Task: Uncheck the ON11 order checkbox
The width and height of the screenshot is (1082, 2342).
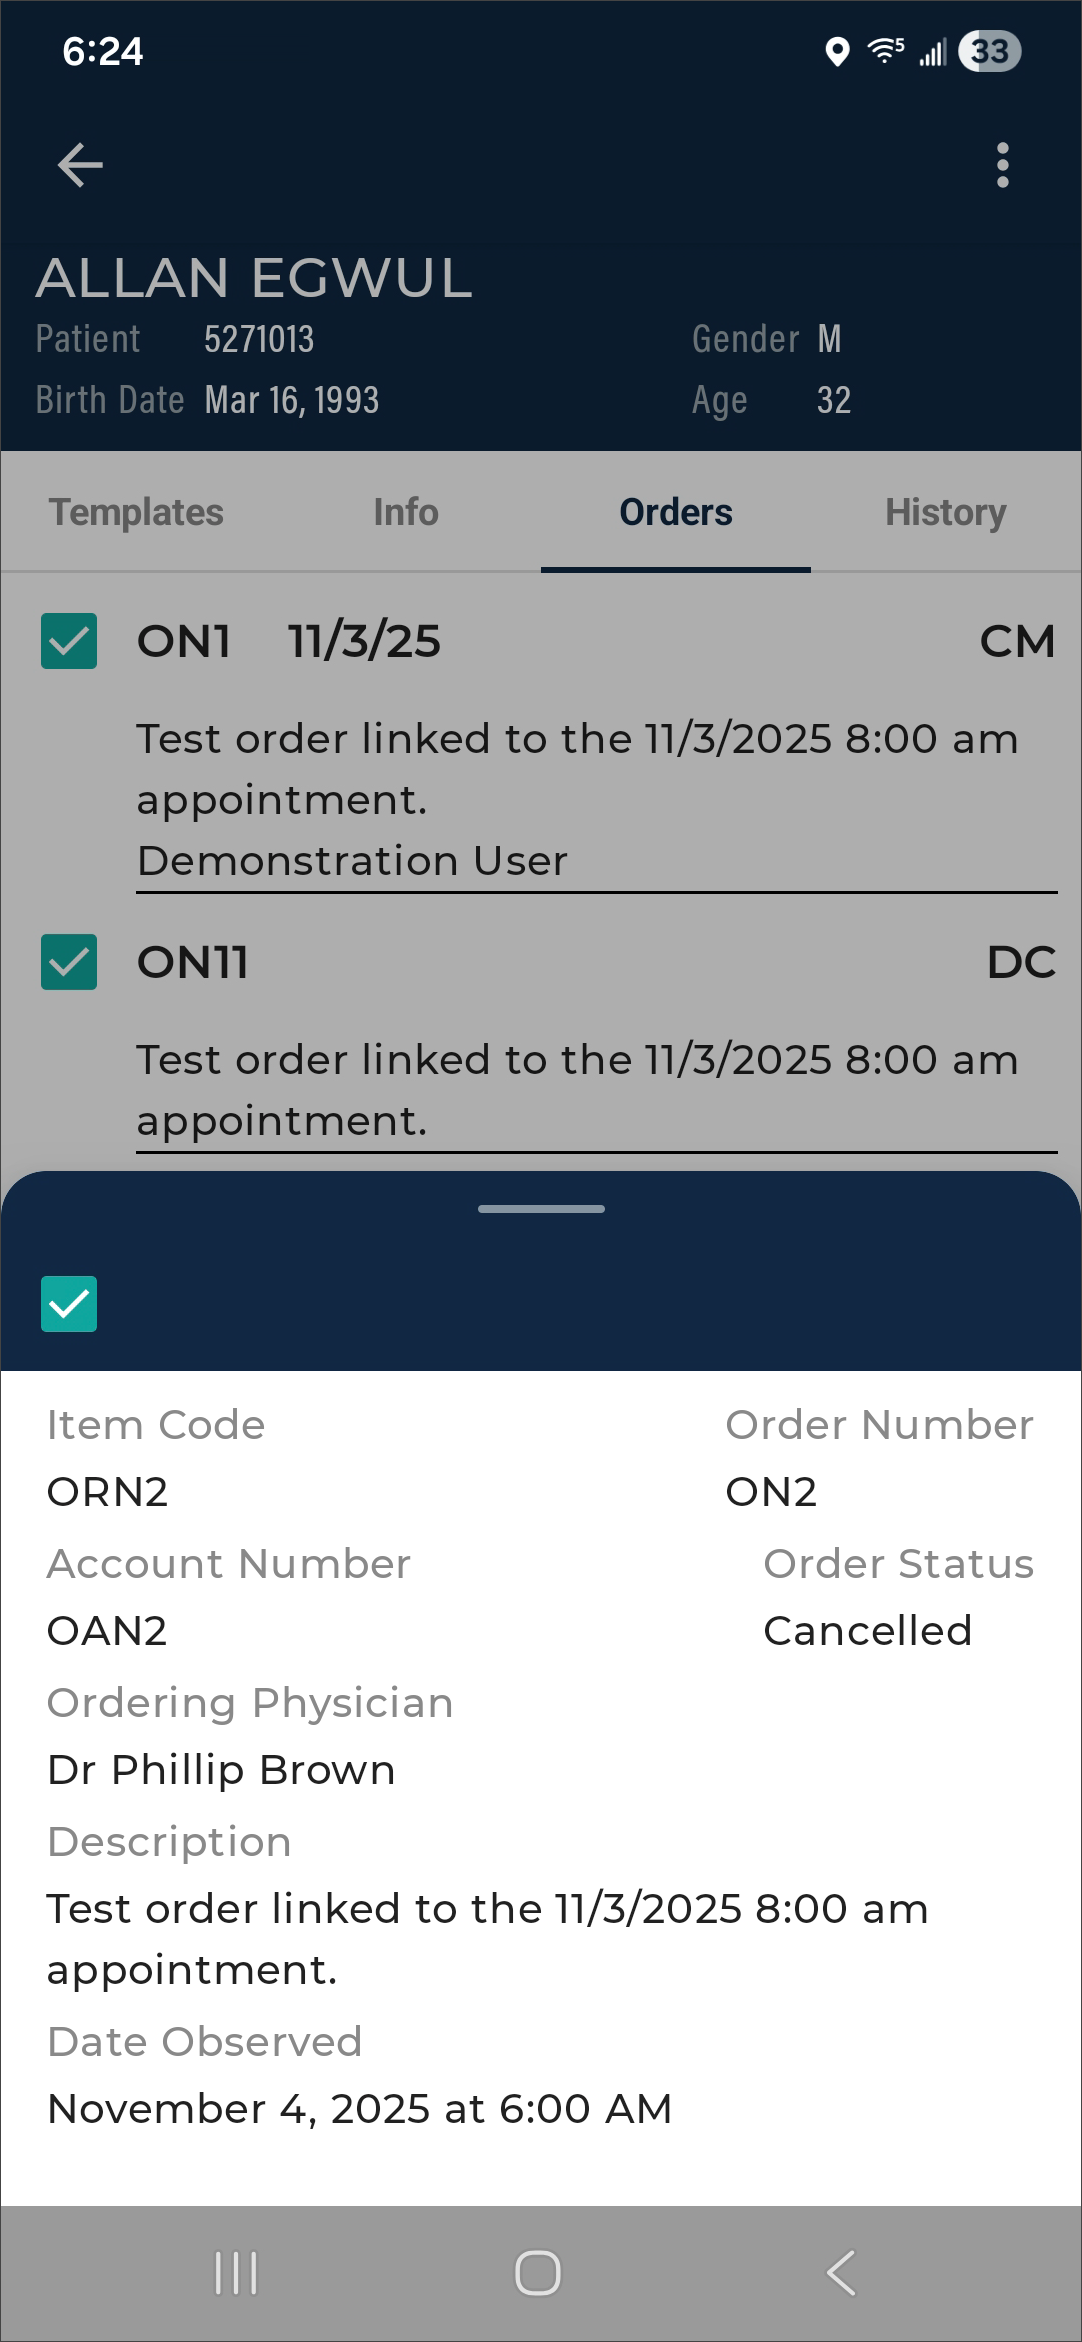Action: 69,962
